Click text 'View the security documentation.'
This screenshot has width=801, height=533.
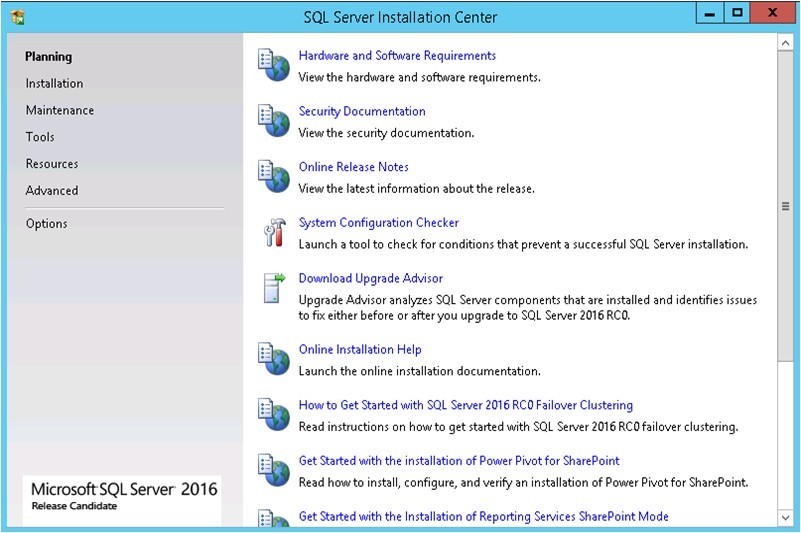(386, 133)
